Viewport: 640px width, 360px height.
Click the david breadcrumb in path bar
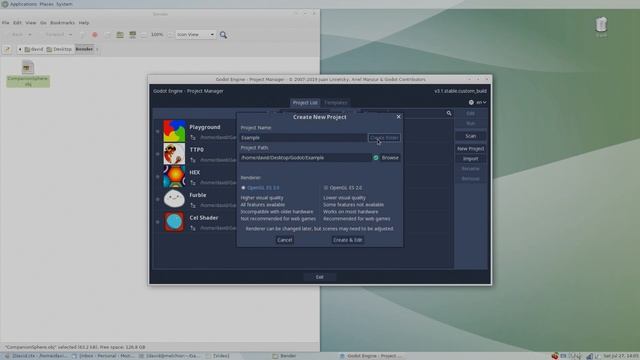(x=33, y=49)
